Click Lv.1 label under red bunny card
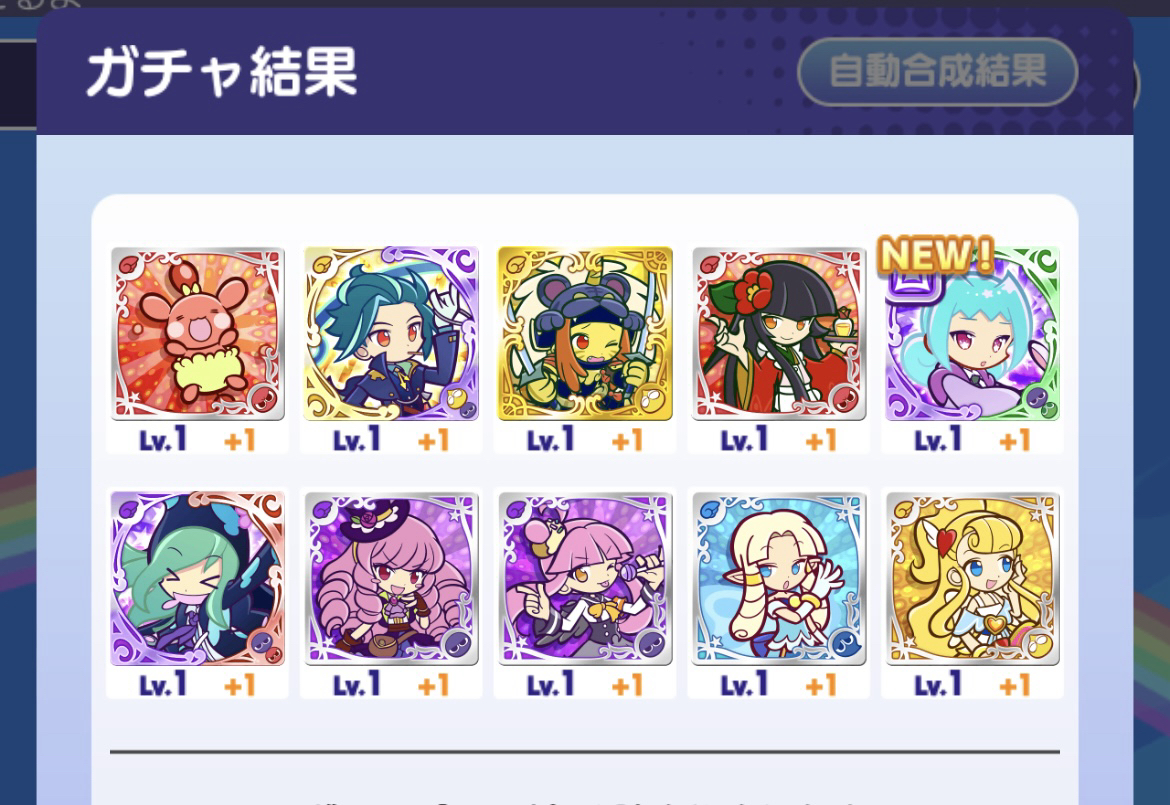 (163, 439)
